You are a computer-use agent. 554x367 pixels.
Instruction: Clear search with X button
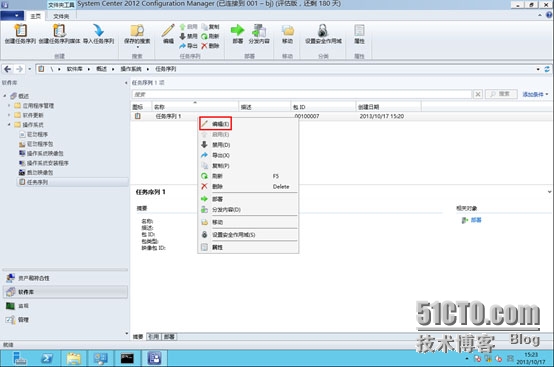pos(477,94)
